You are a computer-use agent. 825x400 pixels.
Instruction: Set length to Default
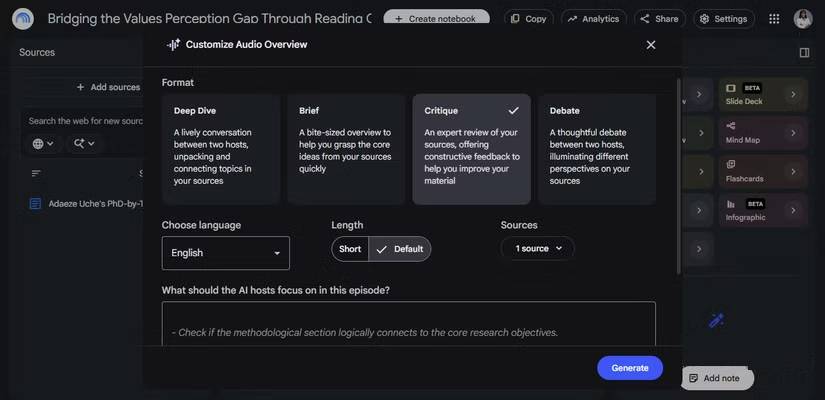click(x=400, y=249)
